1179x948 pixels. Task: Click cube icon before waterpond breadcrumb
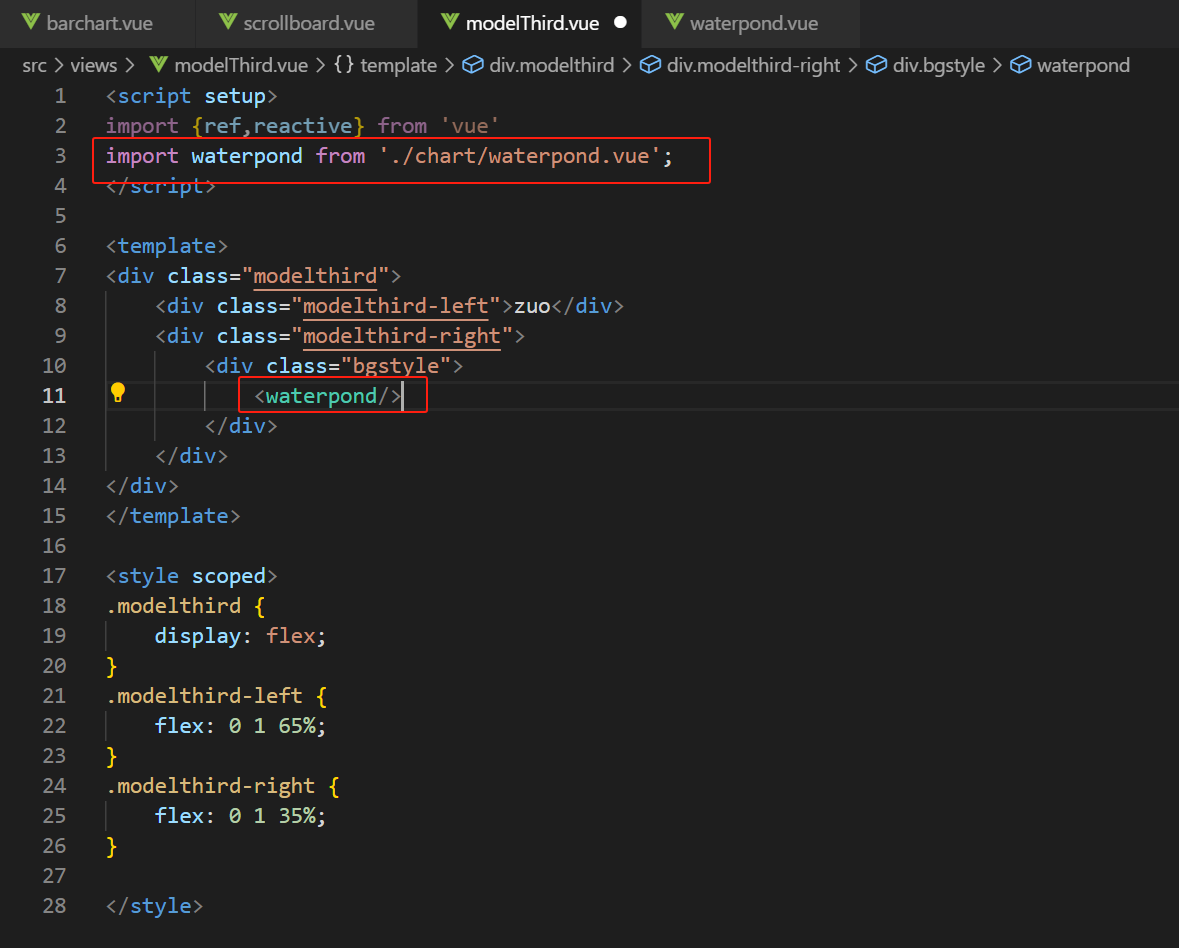pos(1020,65)
